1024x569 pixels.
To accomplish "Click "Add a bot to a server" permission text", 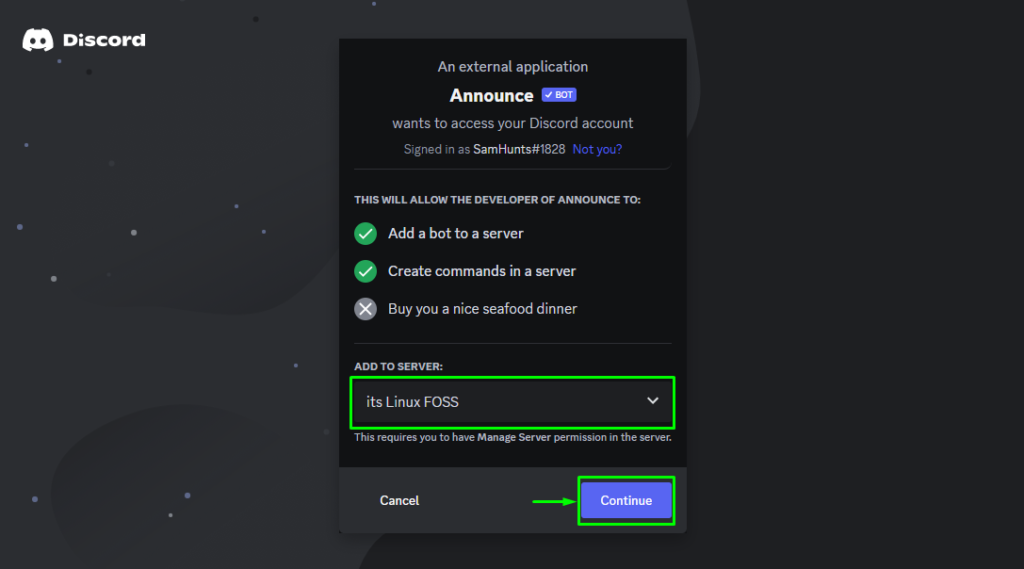I will [x=455, y=233].
